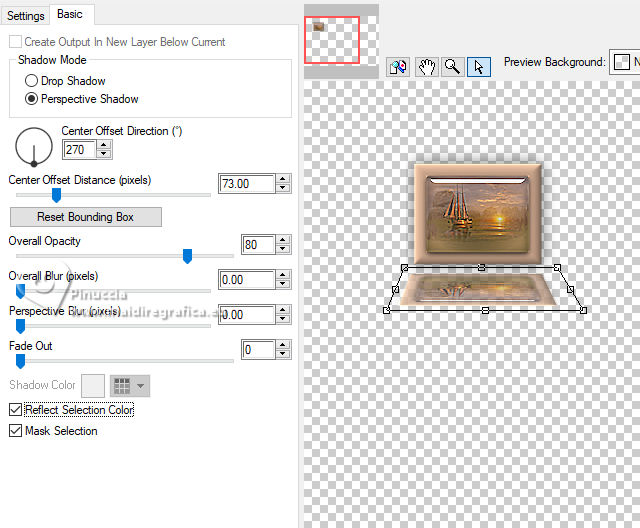
Task: Click the left-middle bounding box handle
Action: point(395,289)
